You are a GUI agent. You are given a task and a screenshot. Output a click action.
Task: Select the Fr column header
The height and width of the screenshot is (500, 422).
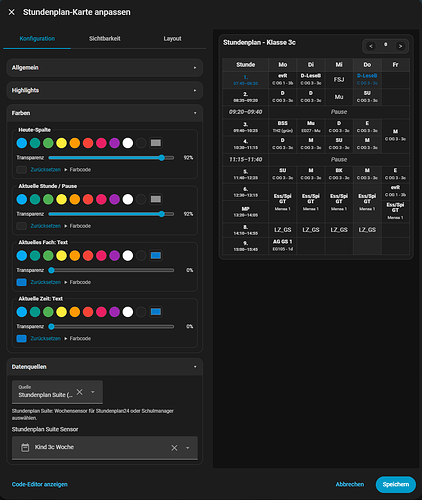(x=395, y=65)
